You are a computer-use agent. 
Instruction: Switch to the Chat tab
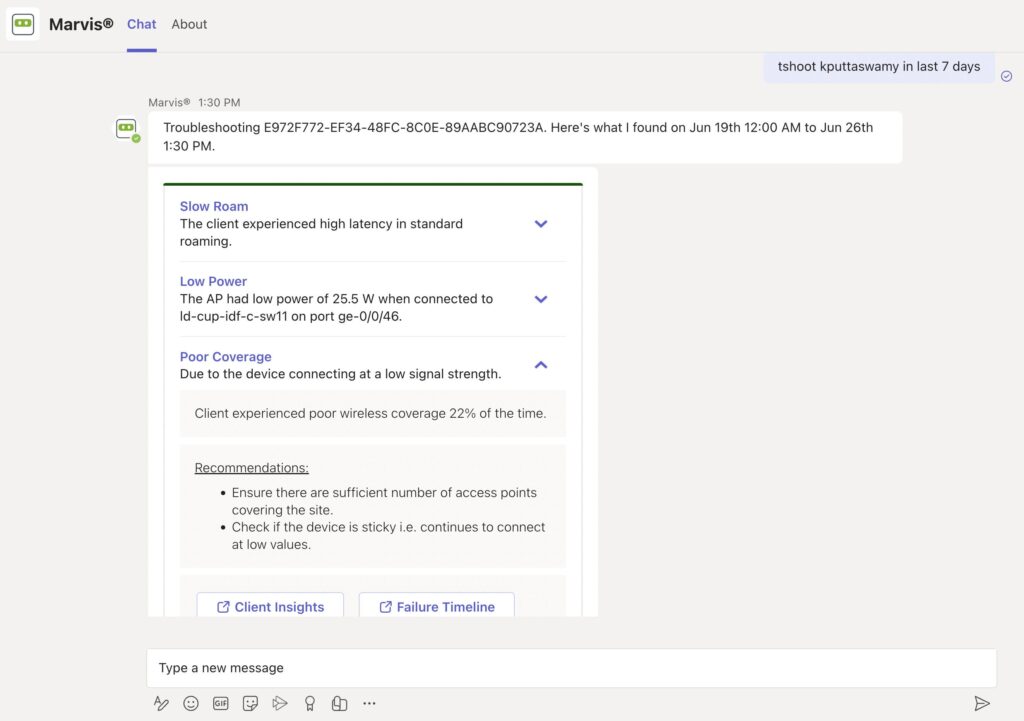pos(142,24)
